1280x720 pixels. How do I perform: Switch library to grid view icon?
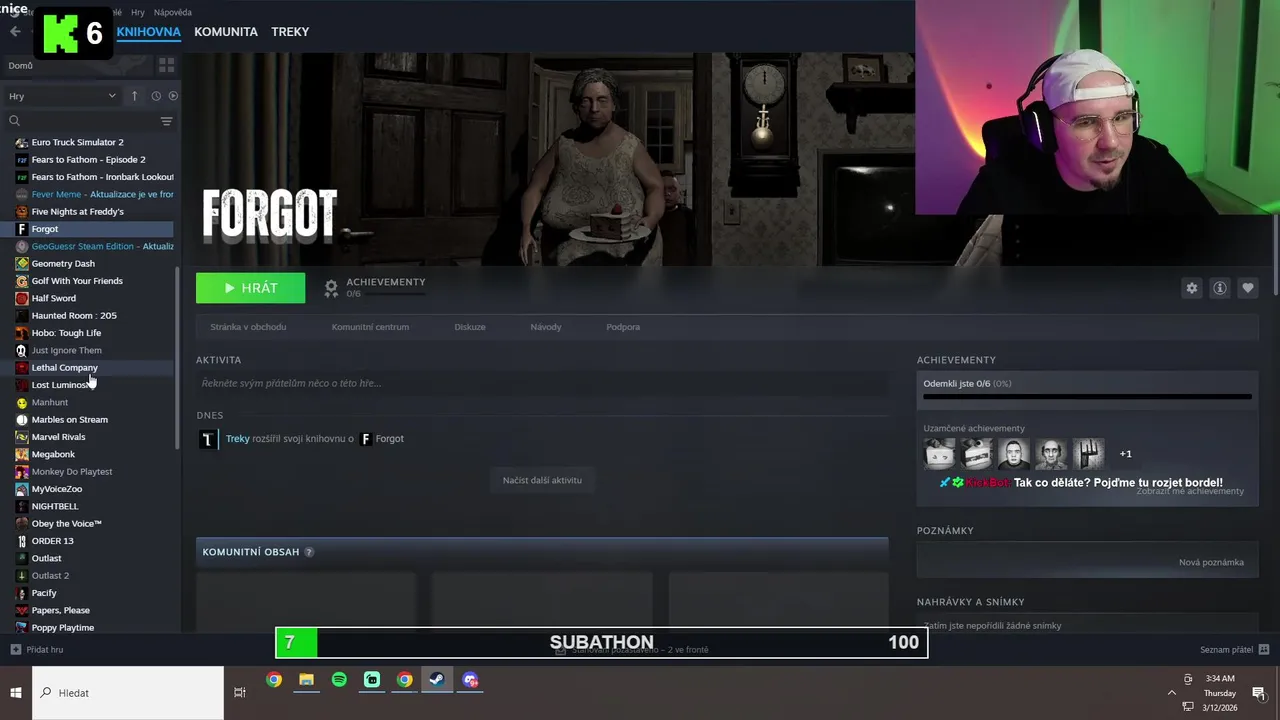pos(166,65)
